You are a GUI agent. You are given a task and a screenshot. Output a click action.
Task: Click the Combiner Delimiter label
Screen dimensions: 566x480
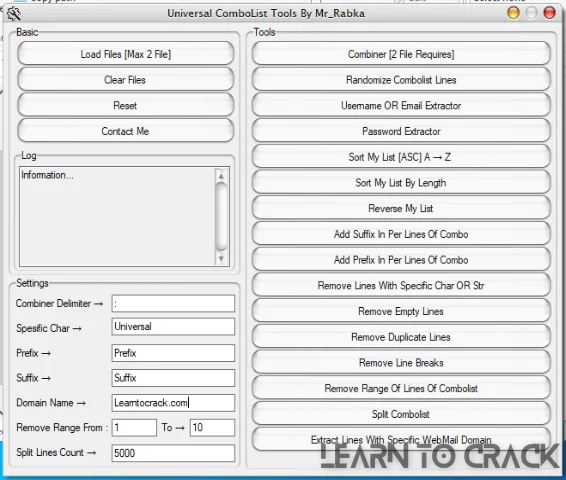pyautogui.click(x=59, y=304)
